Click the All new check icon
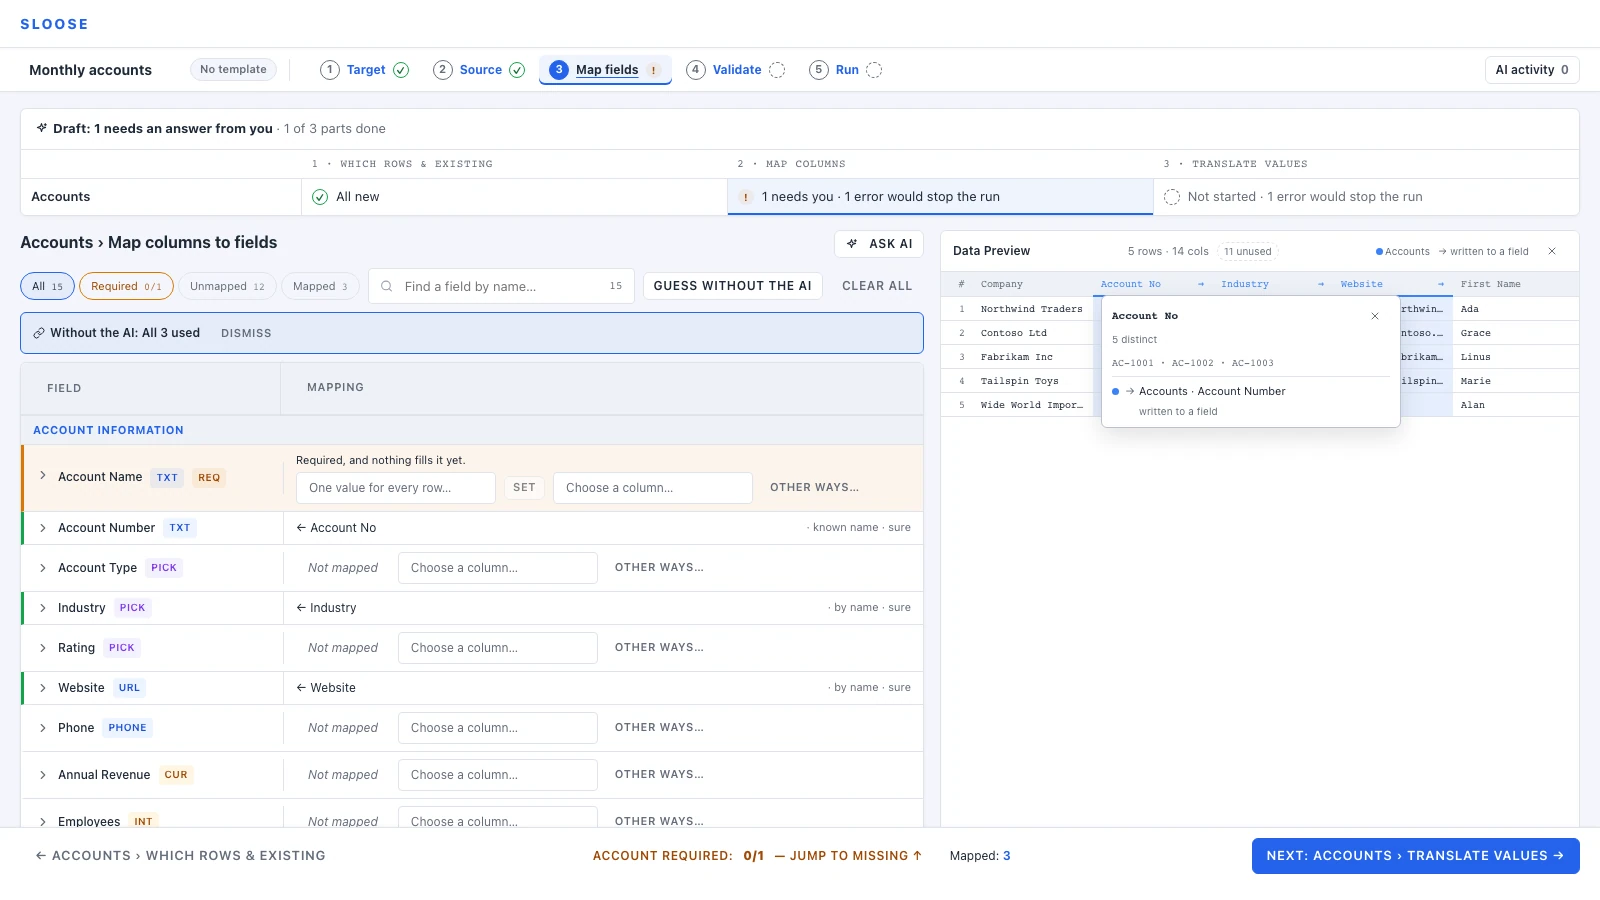This screenshot has width=1600, height=900. tap(320, 197)
